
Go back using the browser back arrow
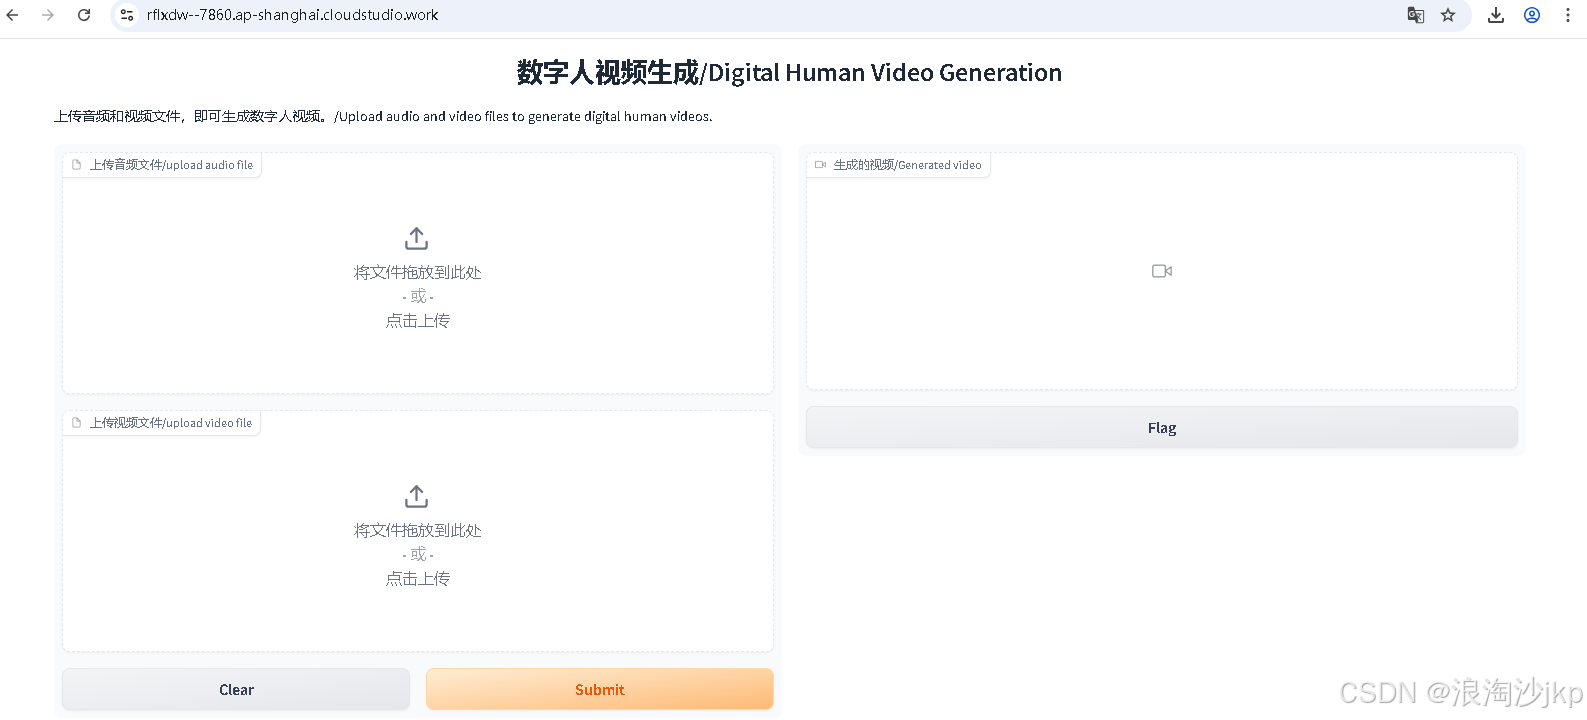(x=13, y=15)
